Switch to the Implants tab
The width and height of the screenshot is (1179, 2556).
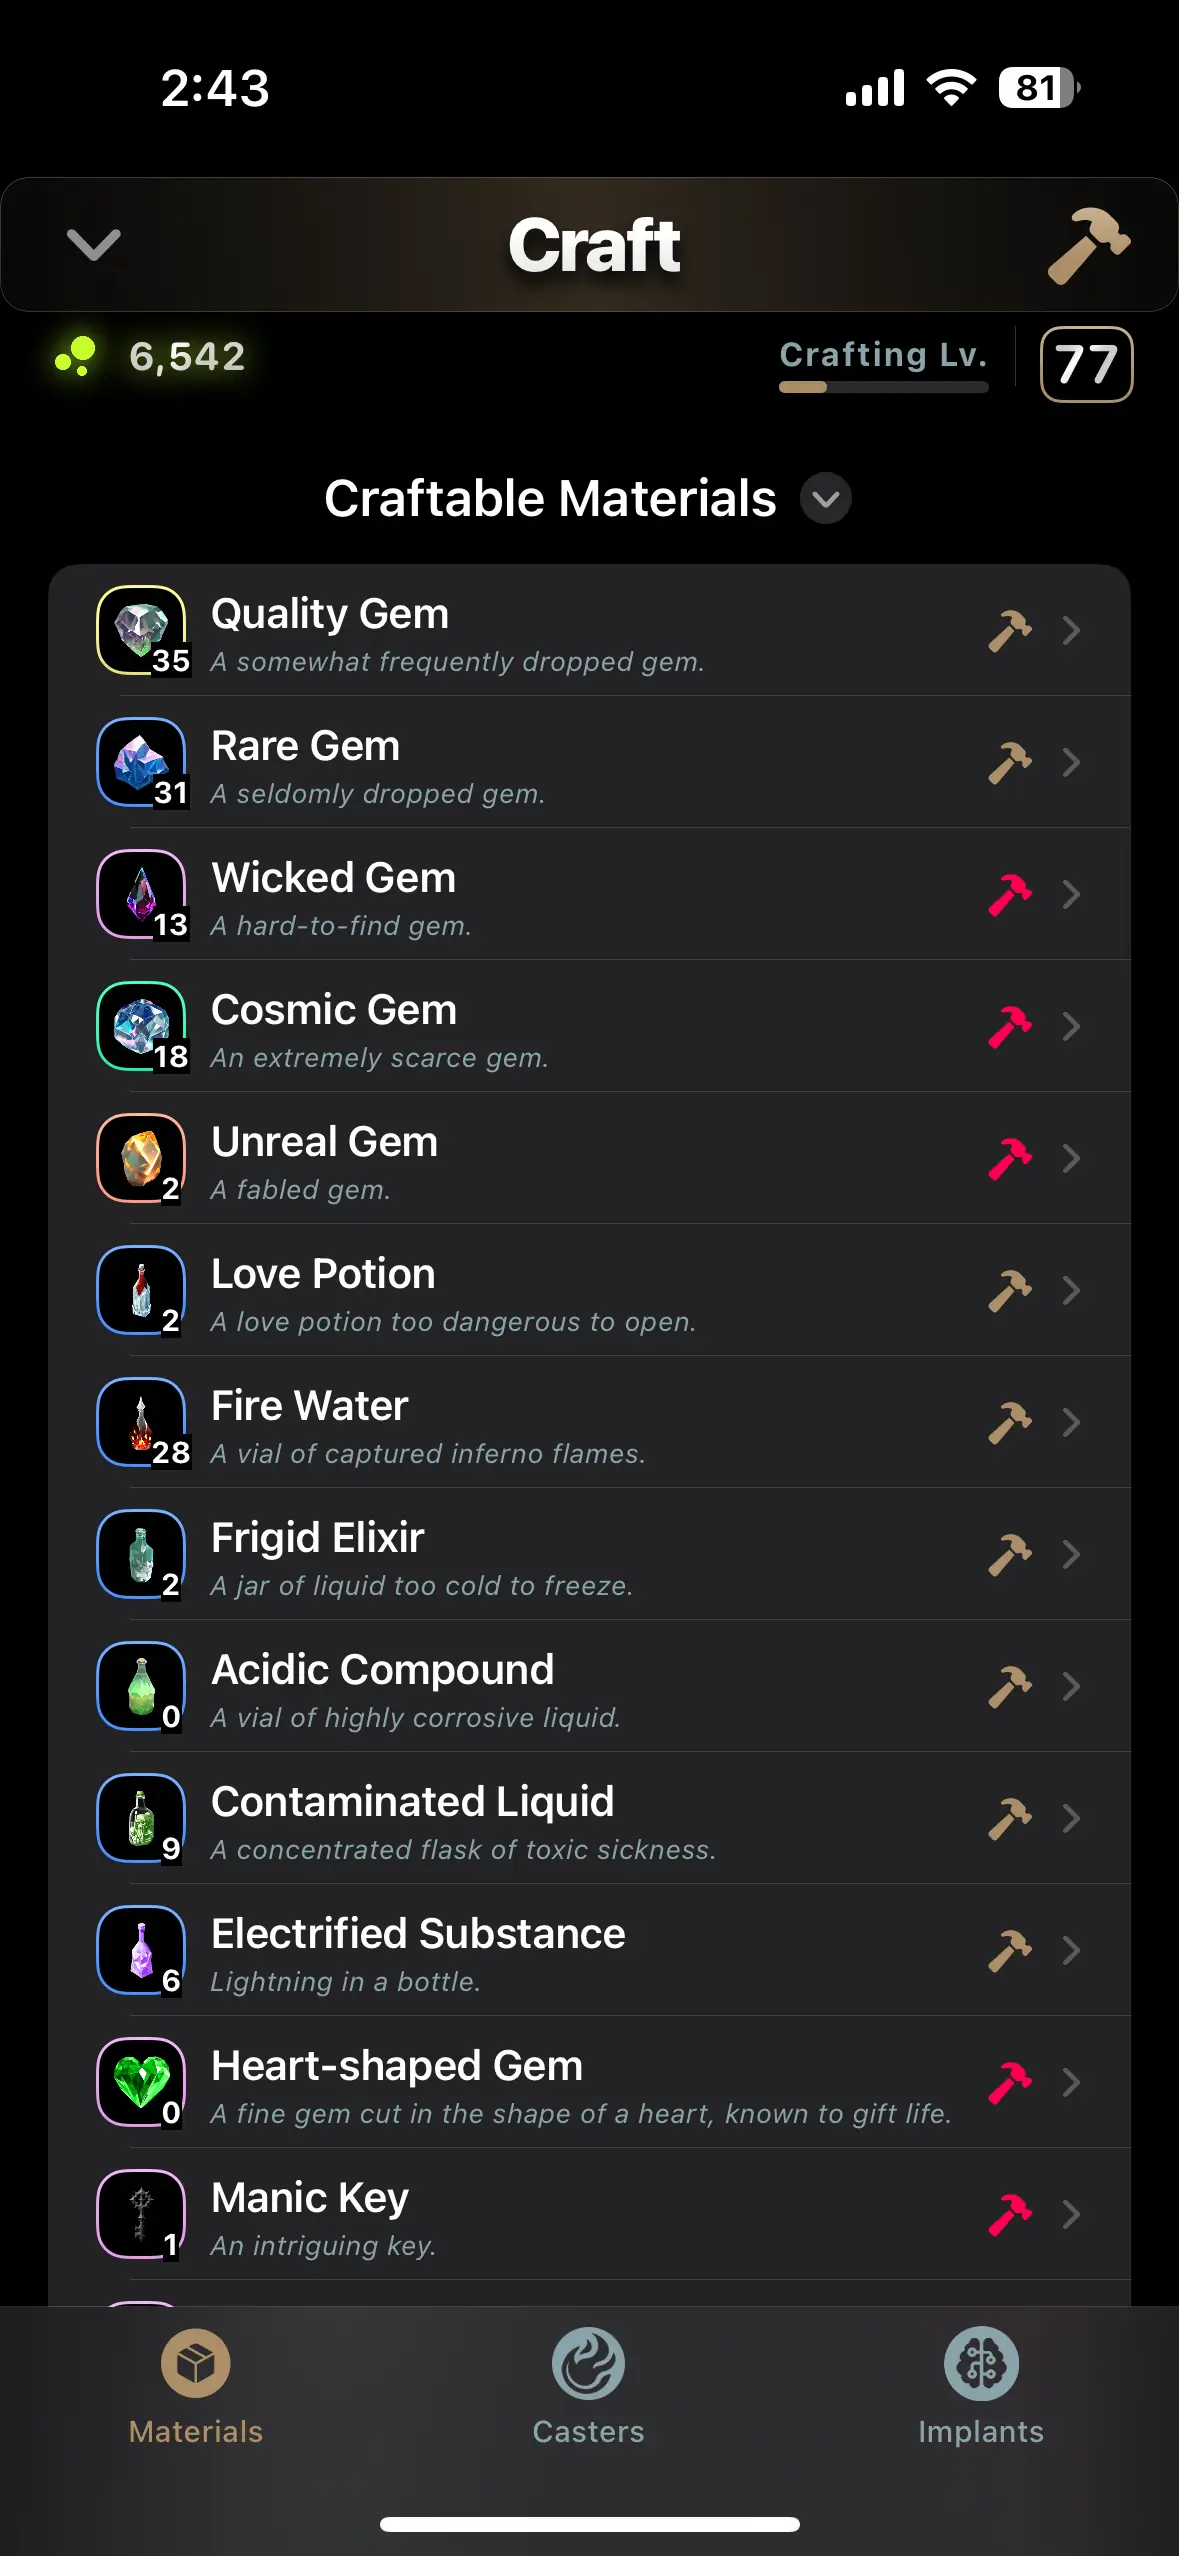click(x=980, y=2386)
